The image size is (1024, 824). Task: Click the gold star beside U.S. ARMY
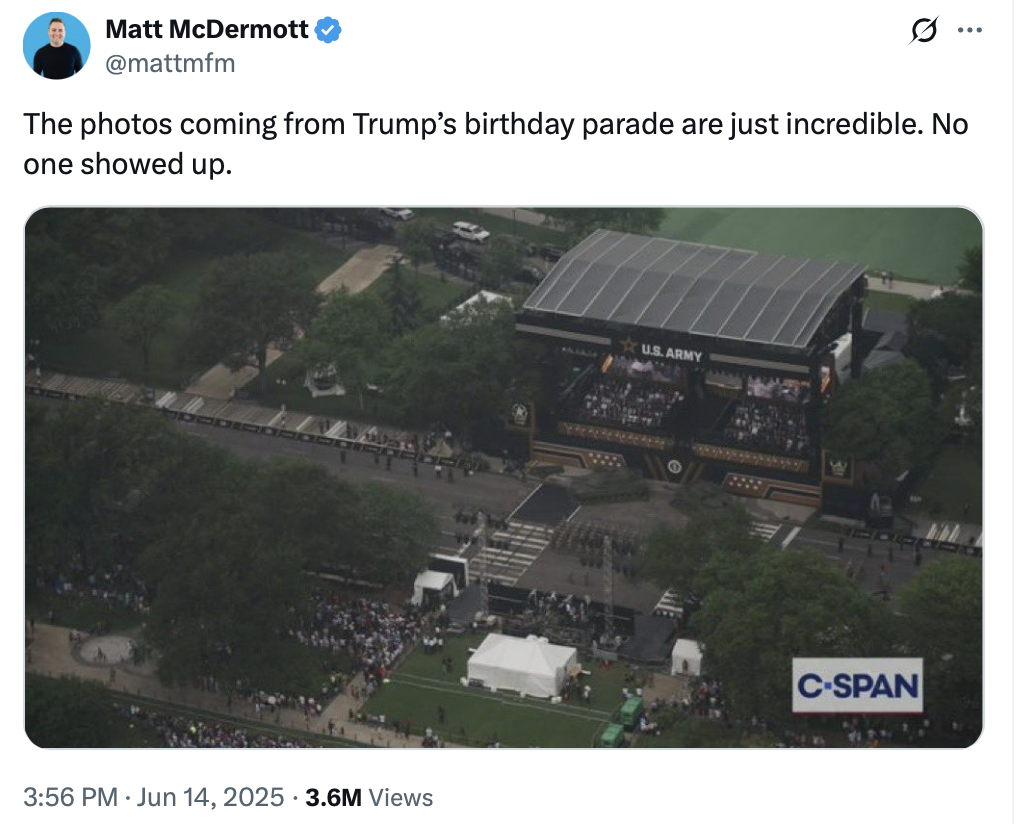point(628,345)
